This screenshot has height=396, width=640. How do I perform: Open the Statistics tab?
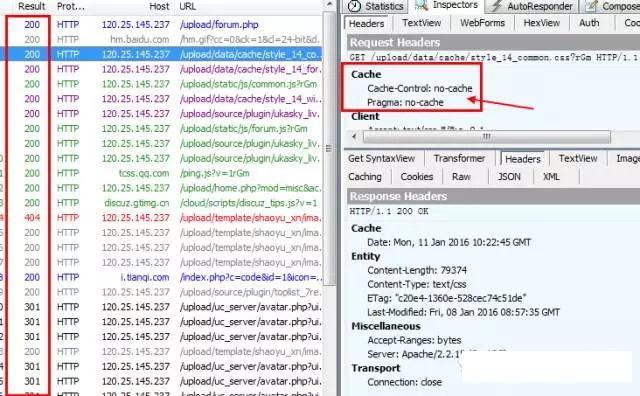coord(375,6)
